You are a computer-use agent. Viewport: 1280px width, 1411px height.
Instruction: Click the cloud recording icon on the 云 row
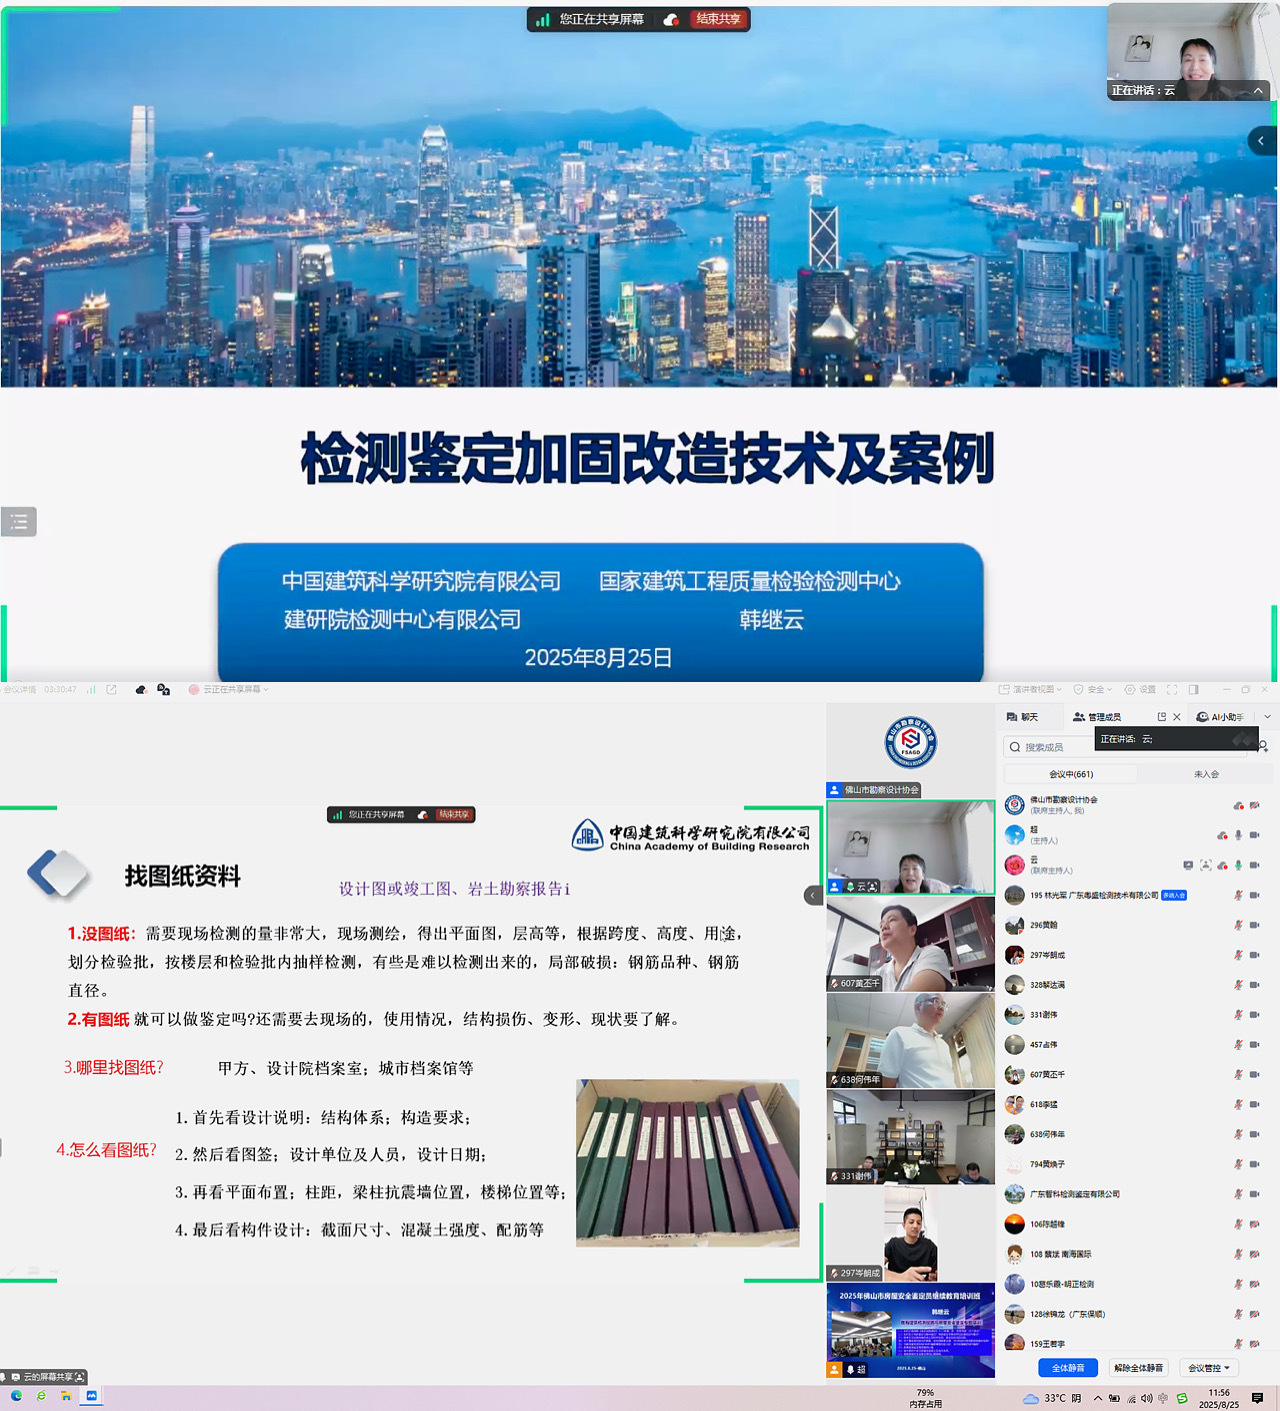(x=1222, y=865)
